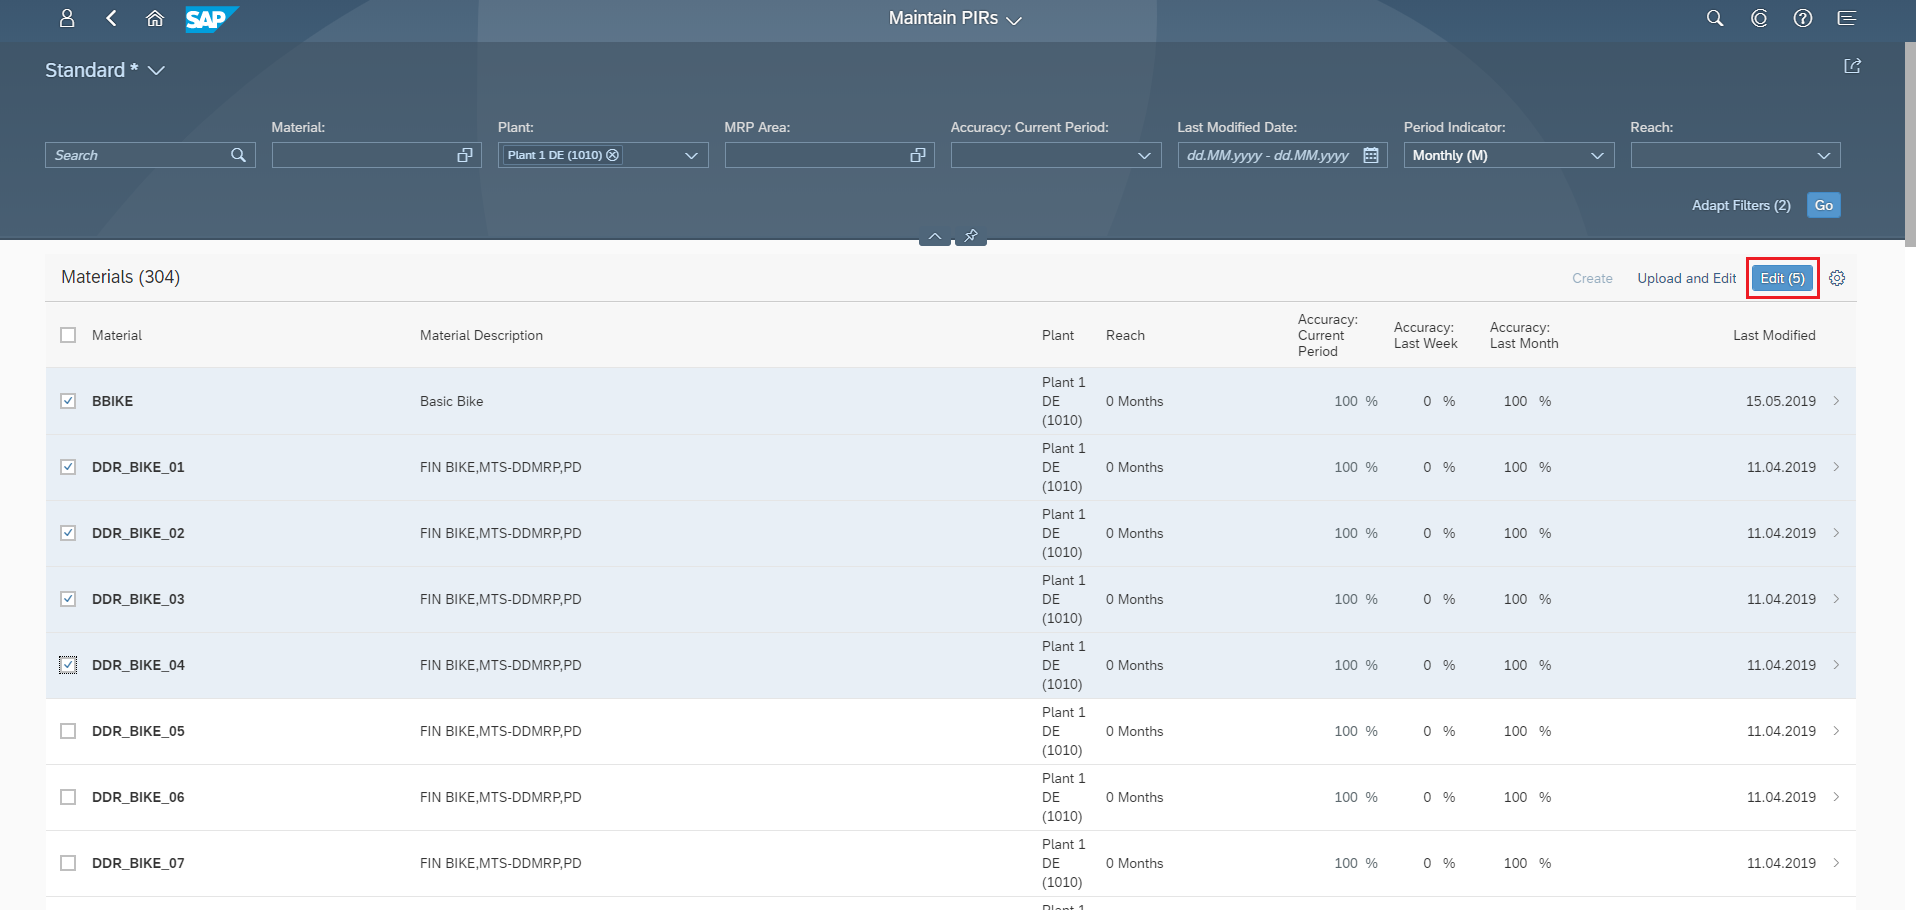1916x910 pixels.
Task: Uncheck the DDR_BIKE_02 row checkbox
Action: point(68,533)
